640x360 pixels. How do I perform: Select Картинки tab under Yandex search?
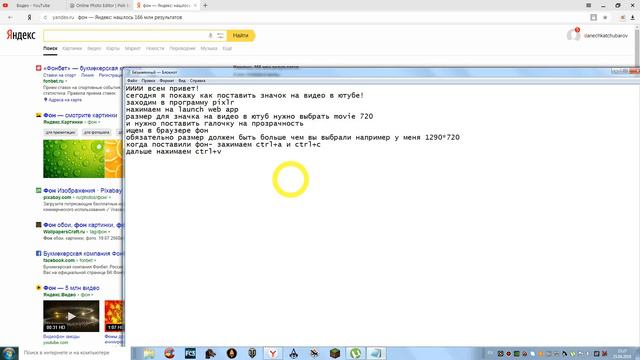click(72, 48)
